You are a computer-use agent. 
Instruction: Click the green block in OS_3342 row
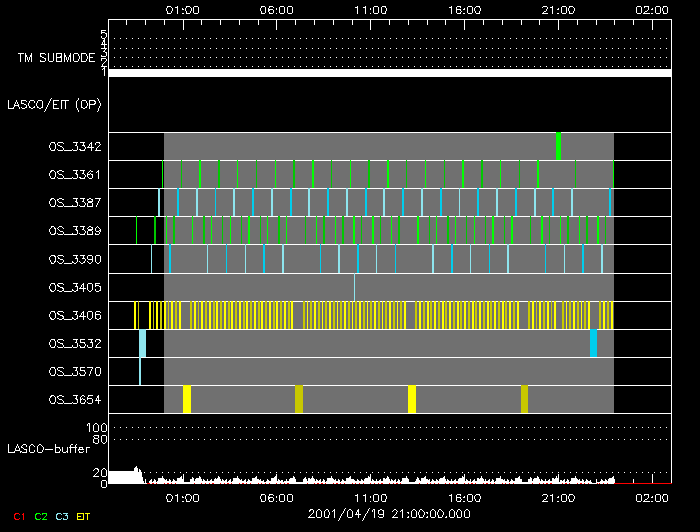click(558, 146)
